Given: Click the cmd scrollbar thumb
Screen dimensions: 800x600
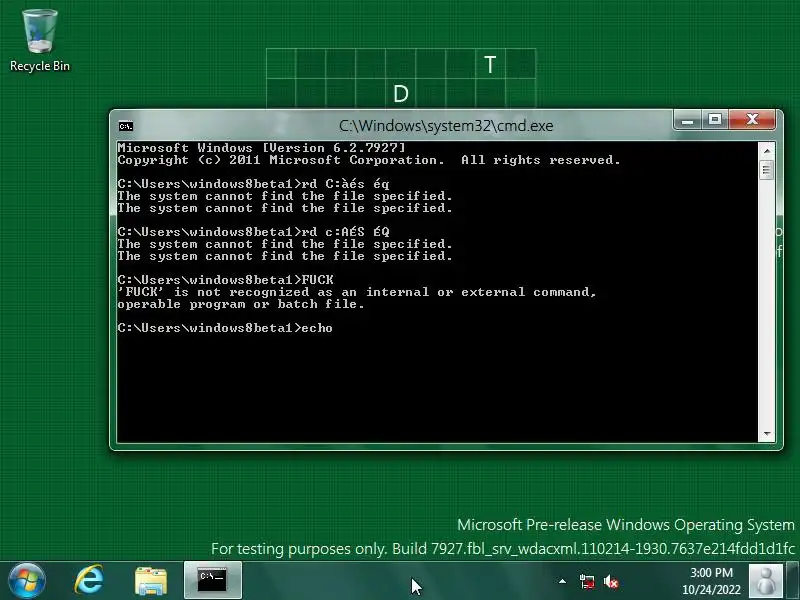Looking at the screenshot, I should [766, 170].
